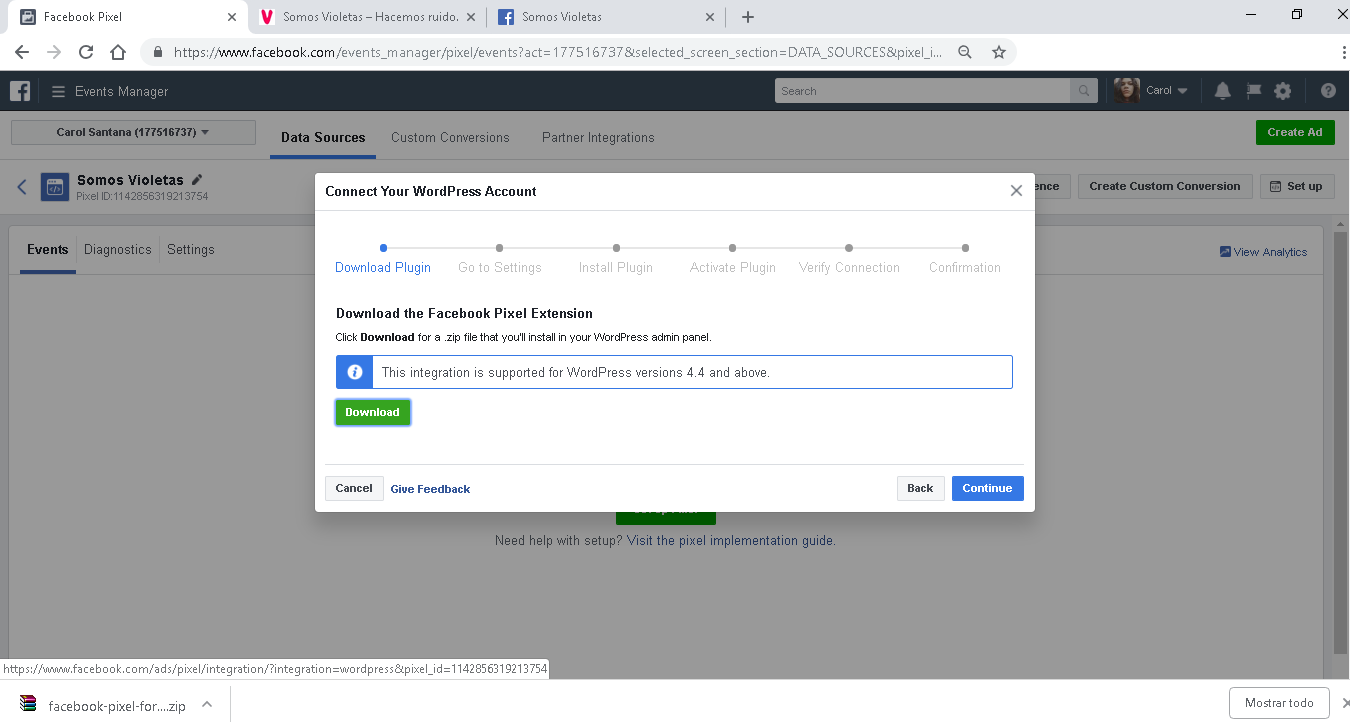Expand the download item options arrow
This screenshot has width=1350, height=728.
(207, 704)
